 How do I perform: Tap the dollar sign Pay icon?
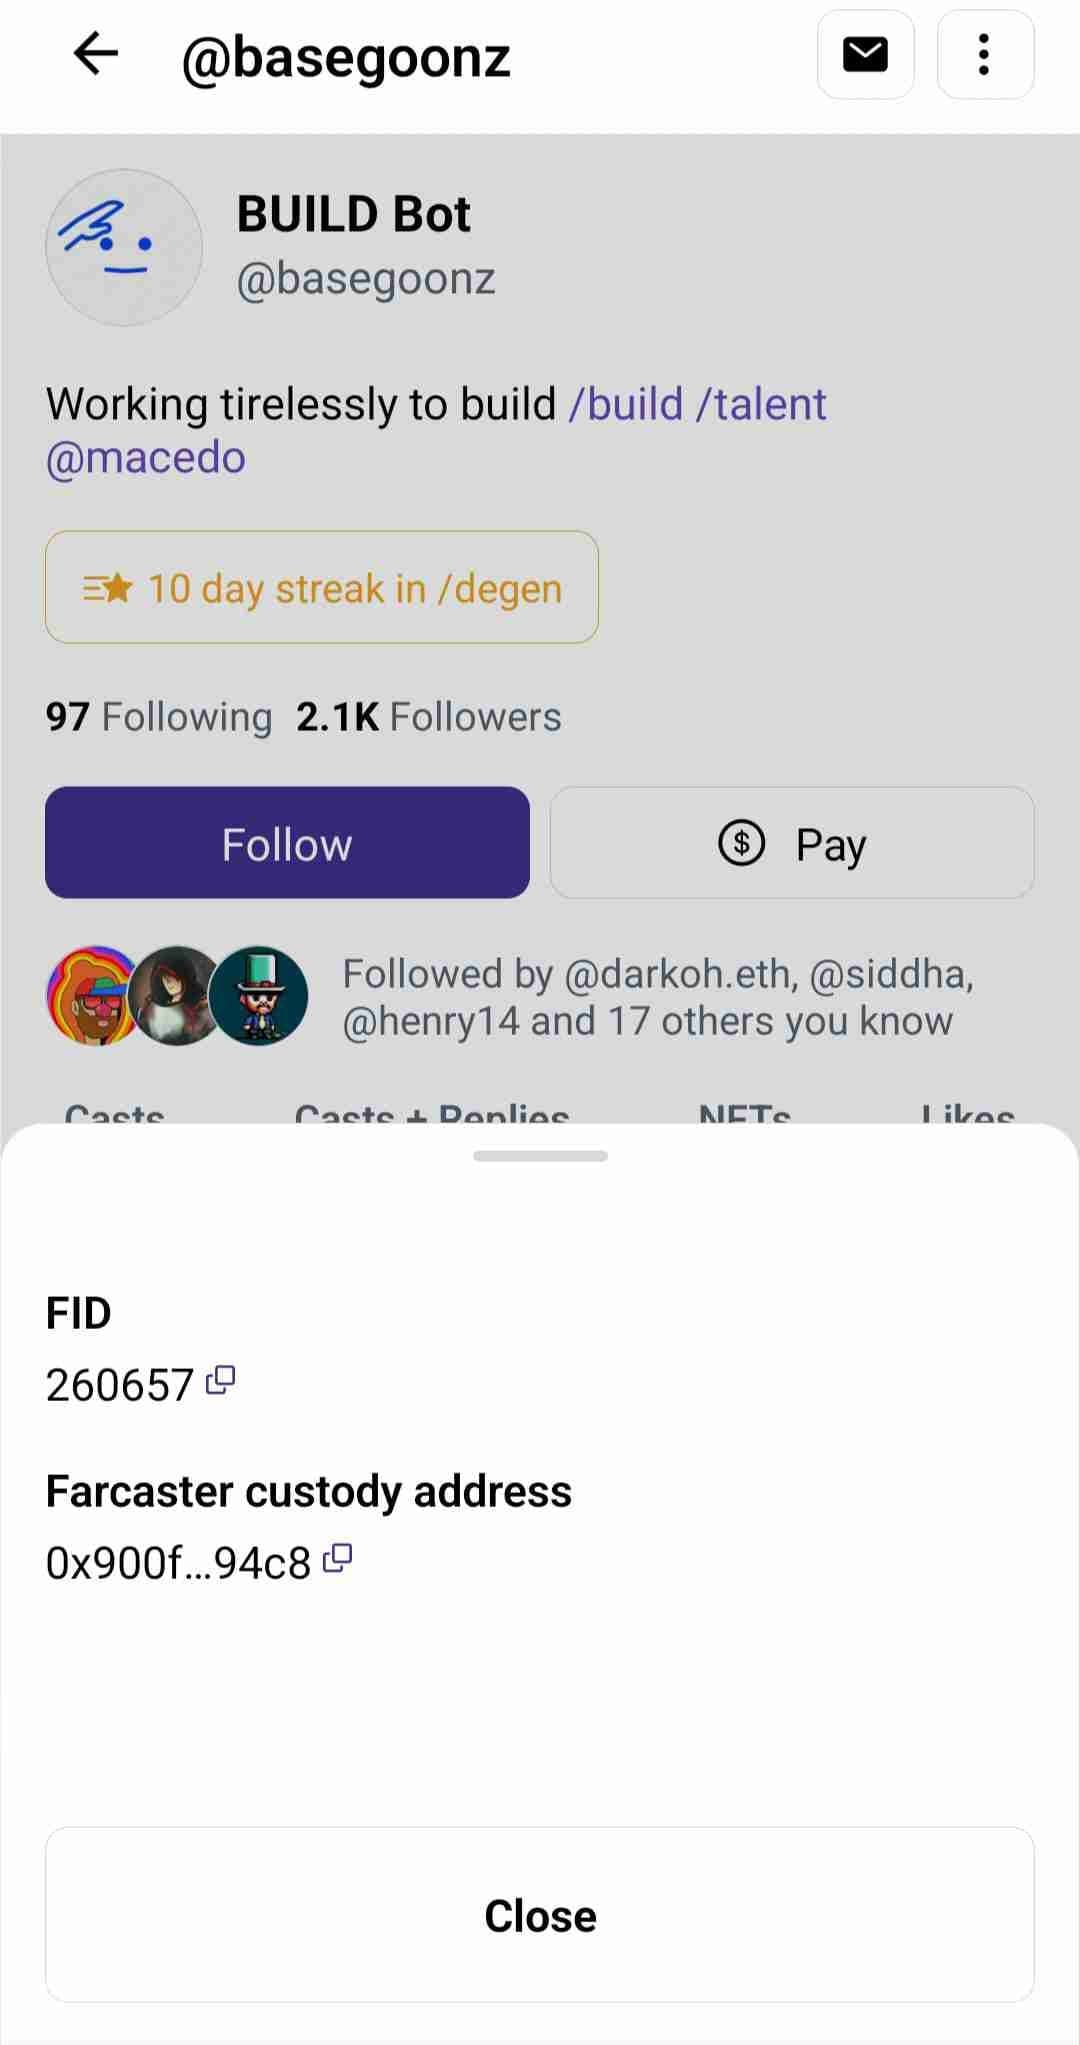[x=741, y=843]
